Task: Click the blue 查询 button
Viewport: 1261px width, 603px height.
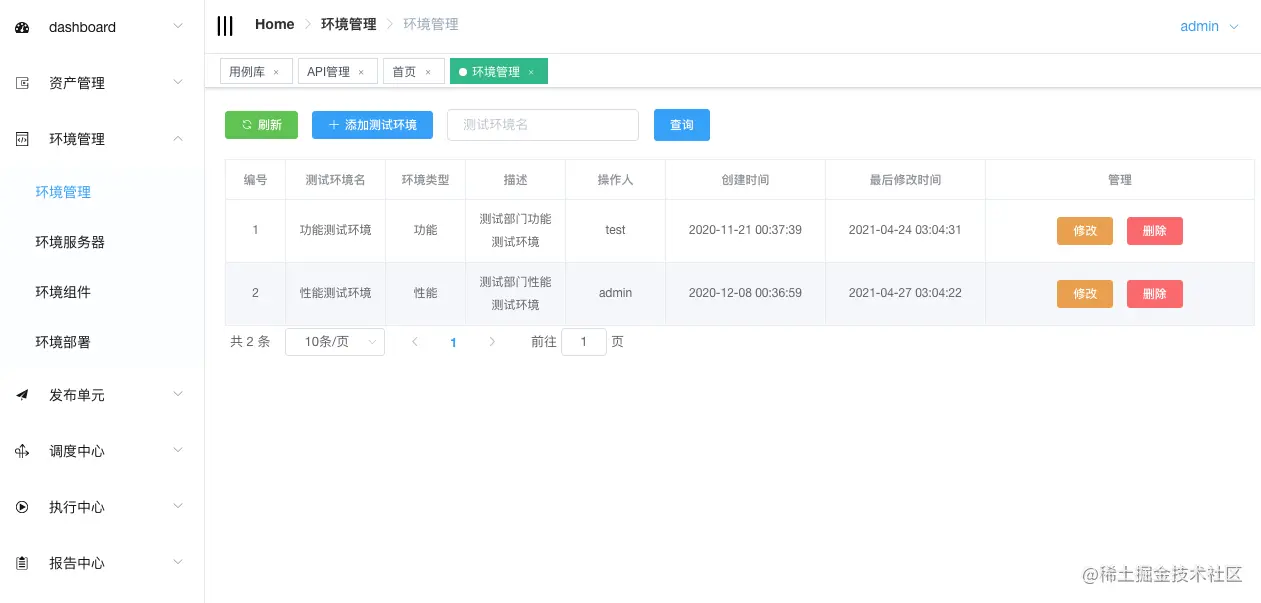Action: coord(682,125)
